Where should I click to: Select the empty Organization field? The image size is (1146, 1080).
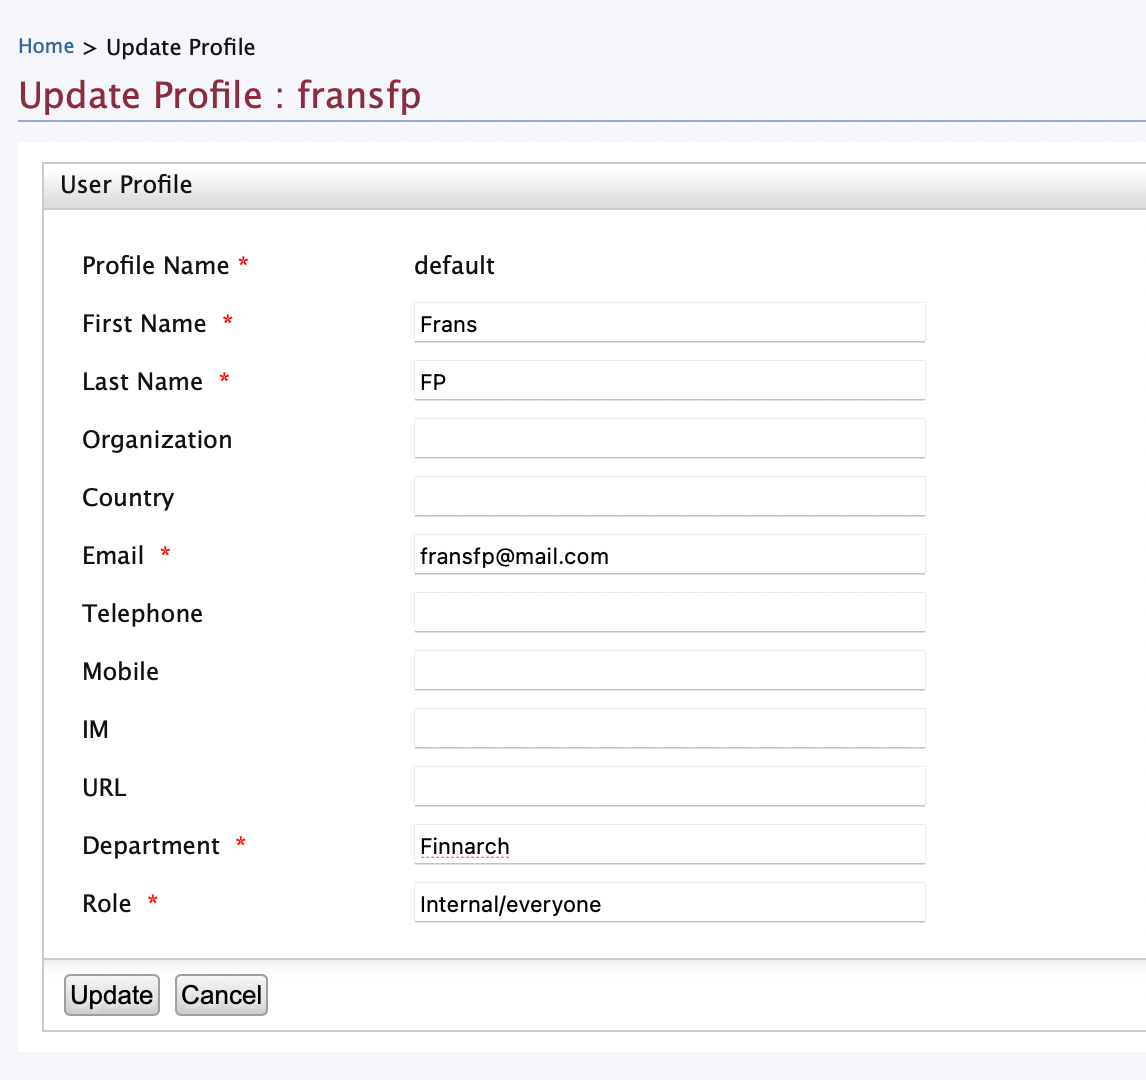coord(668,440)
